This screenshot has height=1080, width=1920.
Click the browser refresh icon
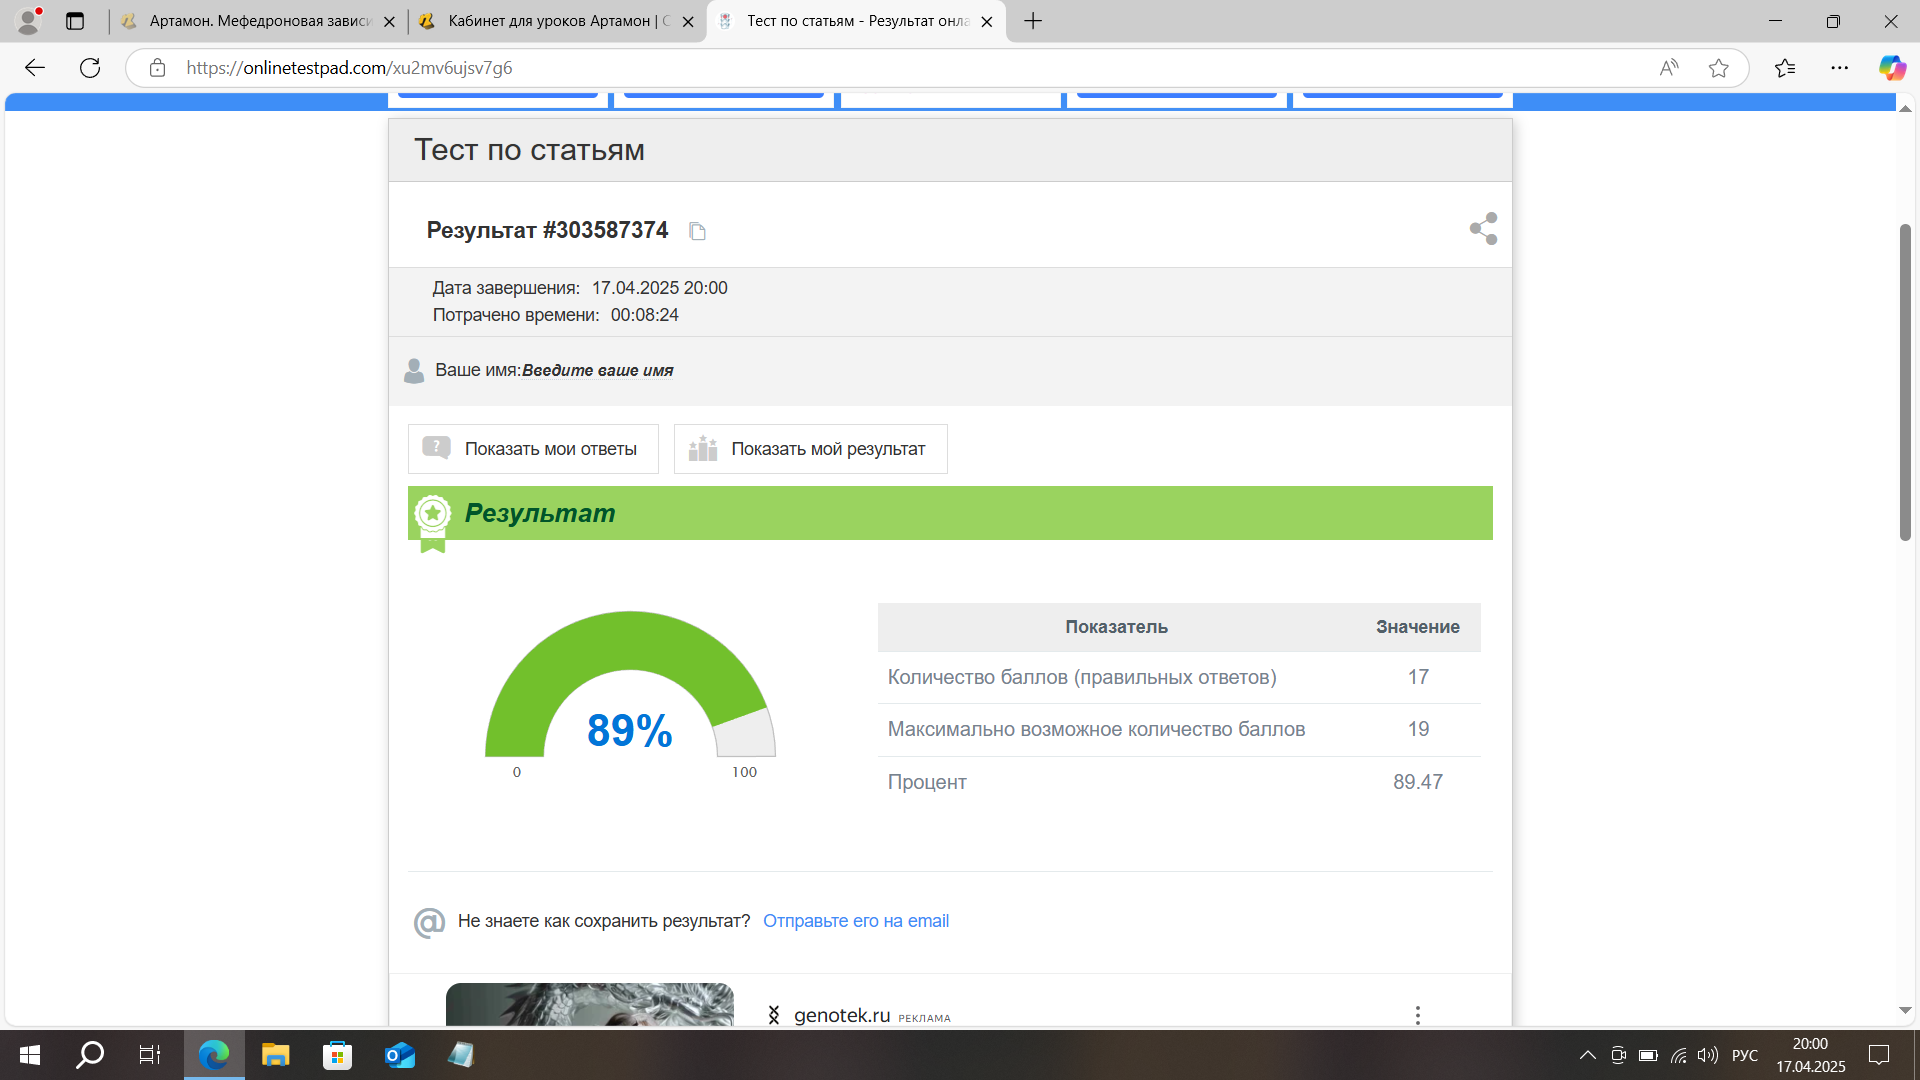coord(90,68)
